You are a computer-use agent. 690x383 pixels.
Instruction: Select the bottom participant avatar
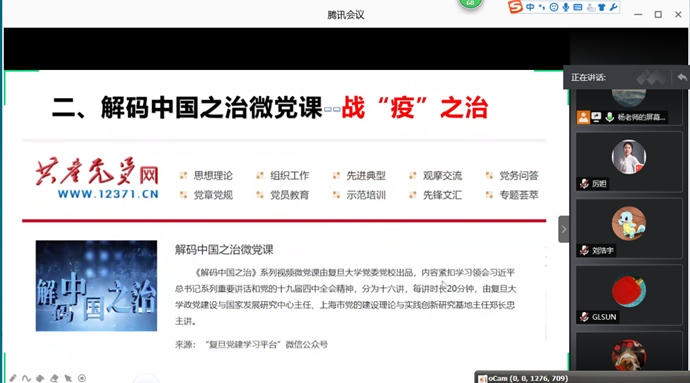[629, 355]
